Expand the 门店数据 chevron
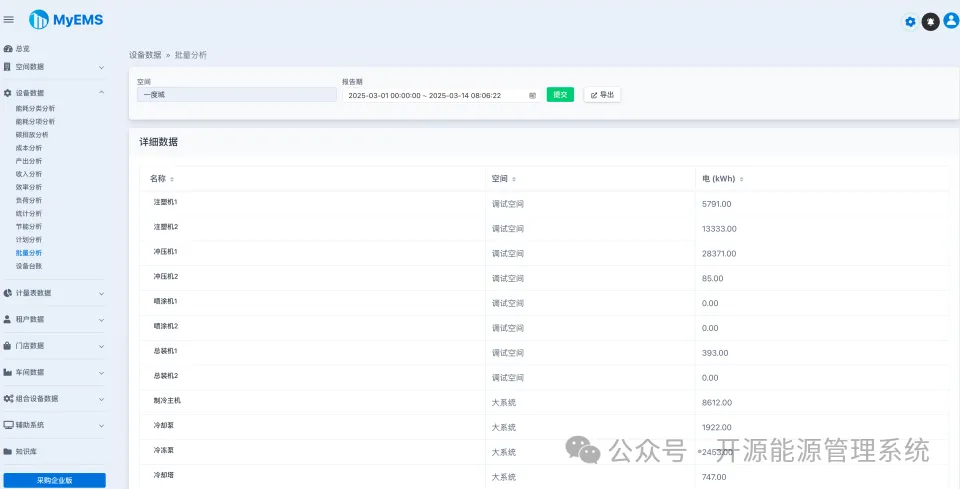This screenshot has width=960, height=489. pyautogui.click(x=102, y=346)
